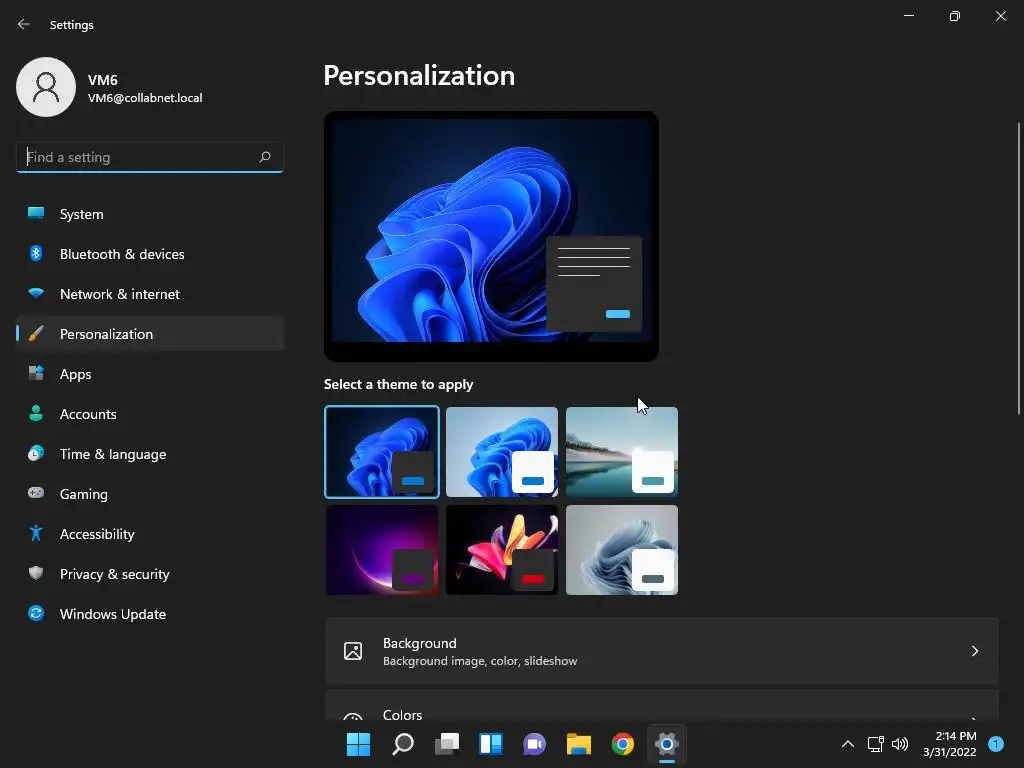Image resolution: width=1024 pixels, height=768 pixels.
Task: Open Widgets from the taskbar
Action: (x=491, y=744)
